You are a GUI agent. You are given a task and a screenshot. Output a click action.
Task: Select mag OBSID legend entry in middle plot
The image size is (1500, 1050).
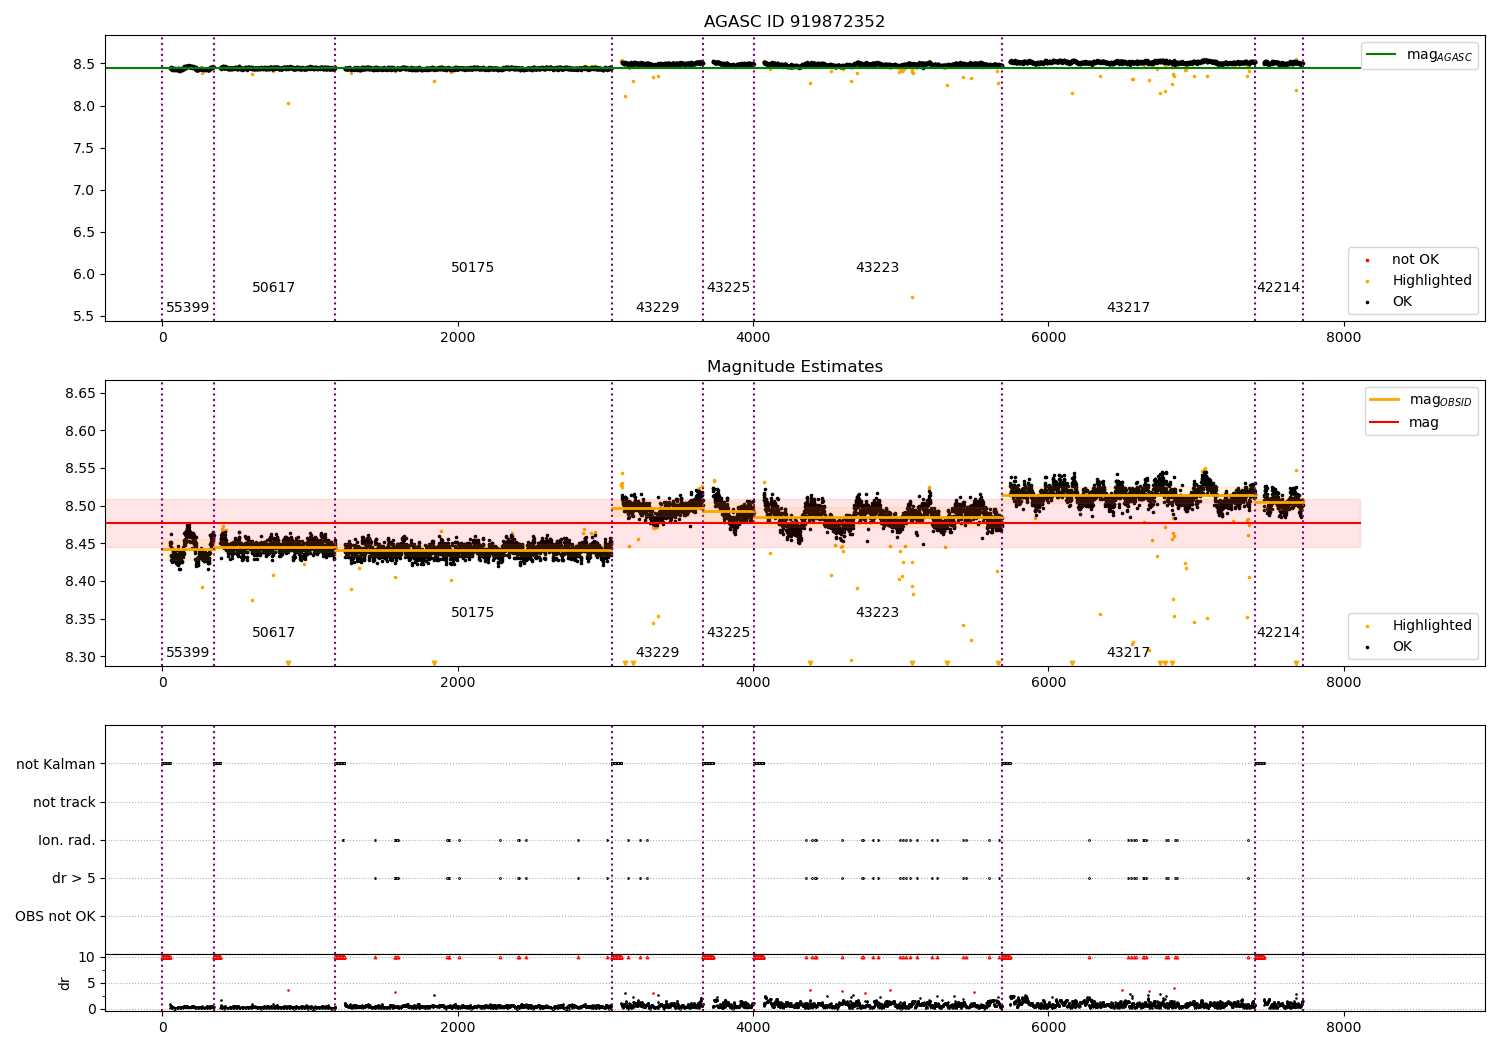pyautogui.click(x=1421, y=400)
